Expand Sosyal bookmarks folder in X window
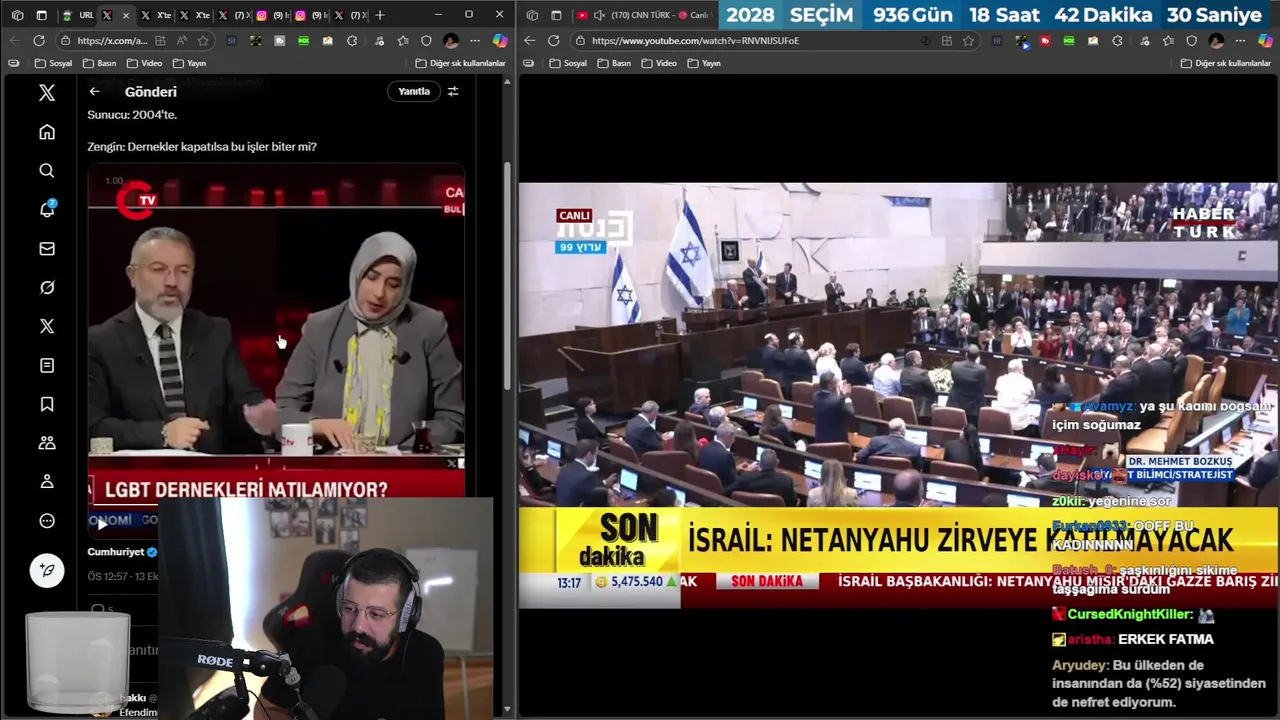The image size is (1280, 720). pyautogui.click(x=53, y=63)
